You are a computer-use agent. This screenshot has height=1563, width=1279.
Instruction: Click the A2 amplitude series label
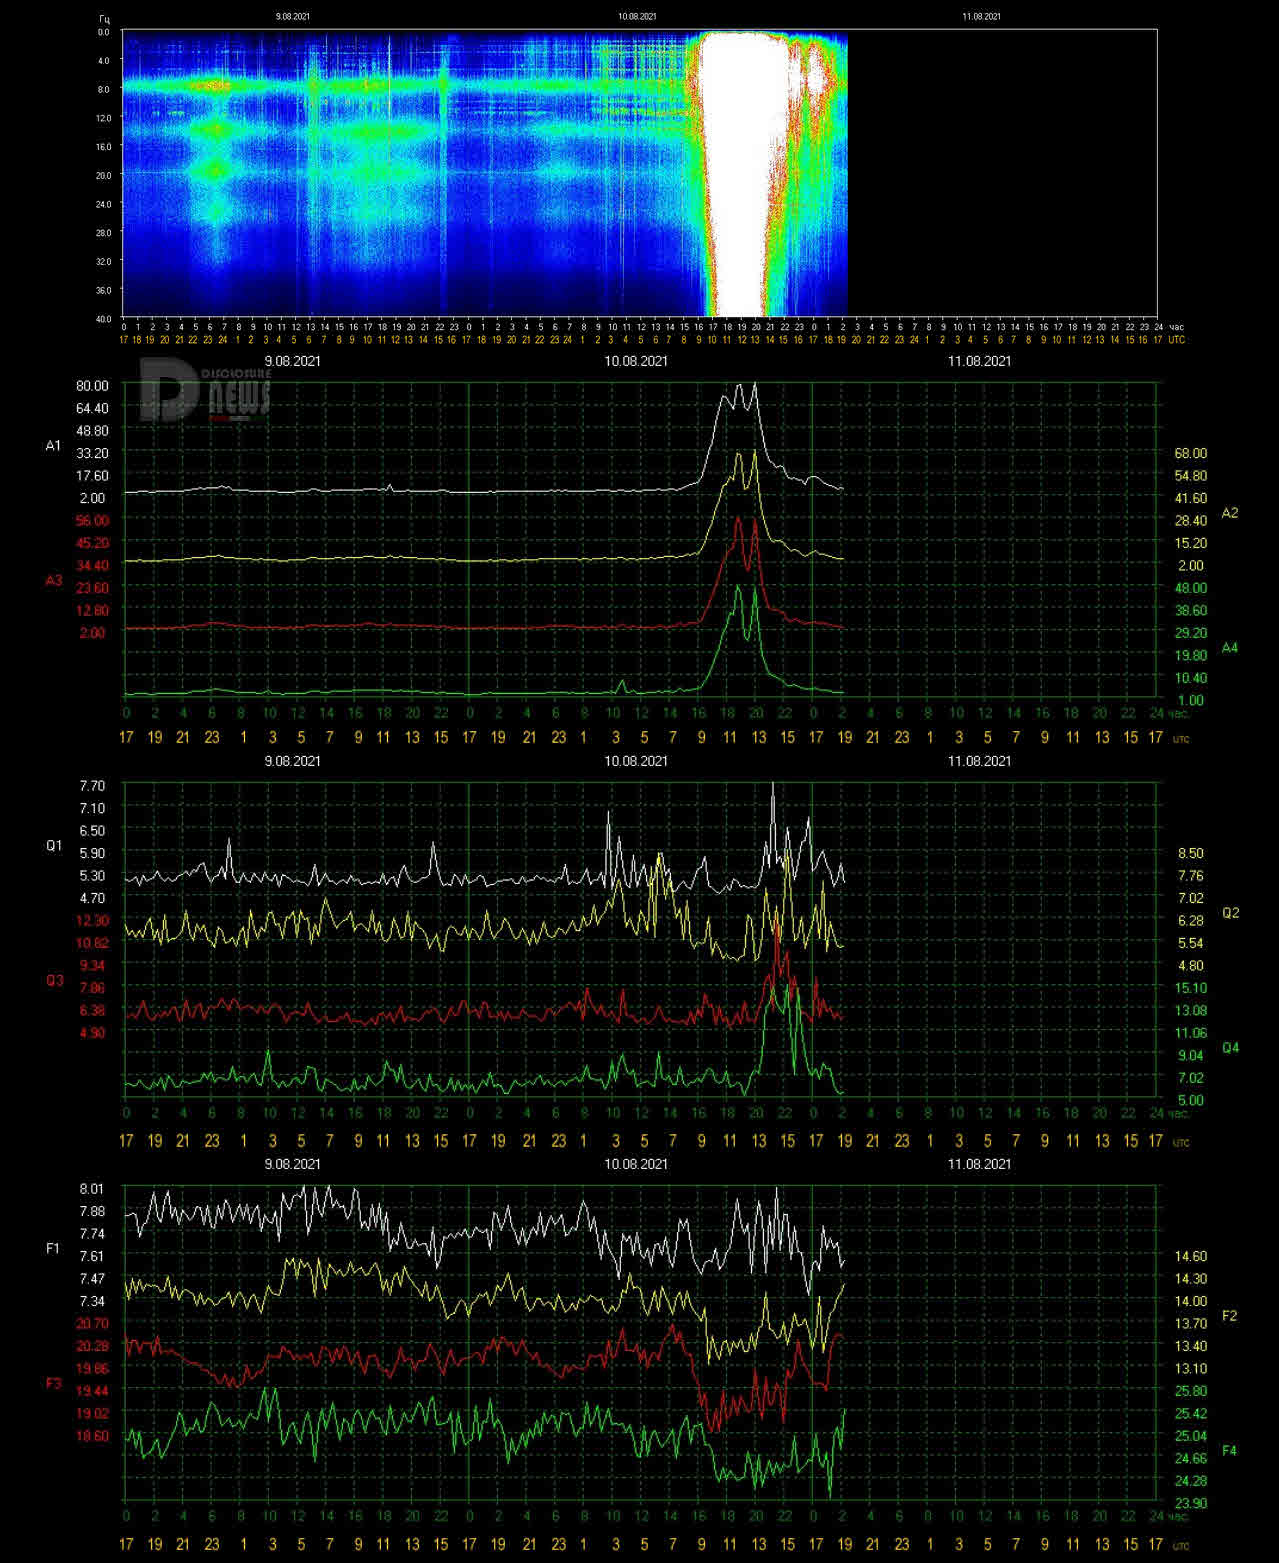1230,513
